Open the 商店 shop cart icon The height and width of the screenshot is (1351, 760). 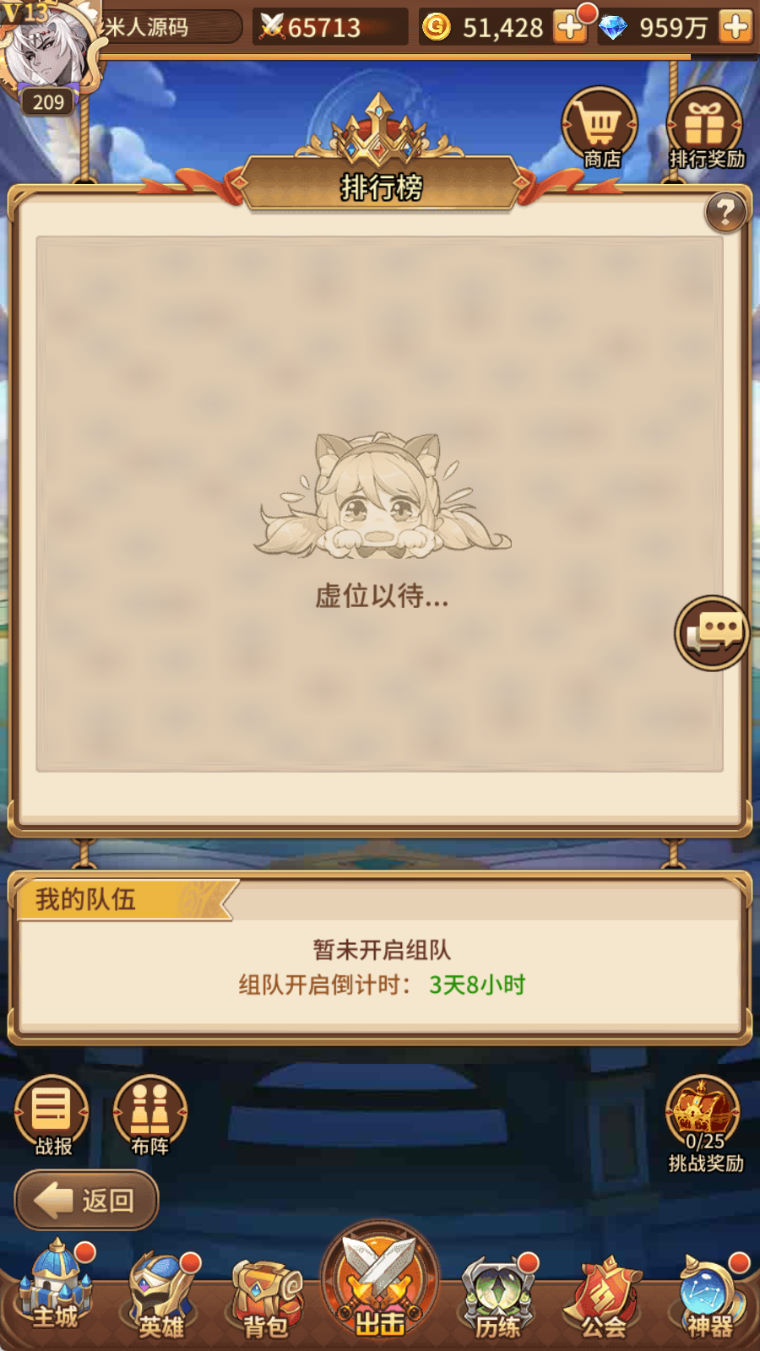click(x=599, y=128)
